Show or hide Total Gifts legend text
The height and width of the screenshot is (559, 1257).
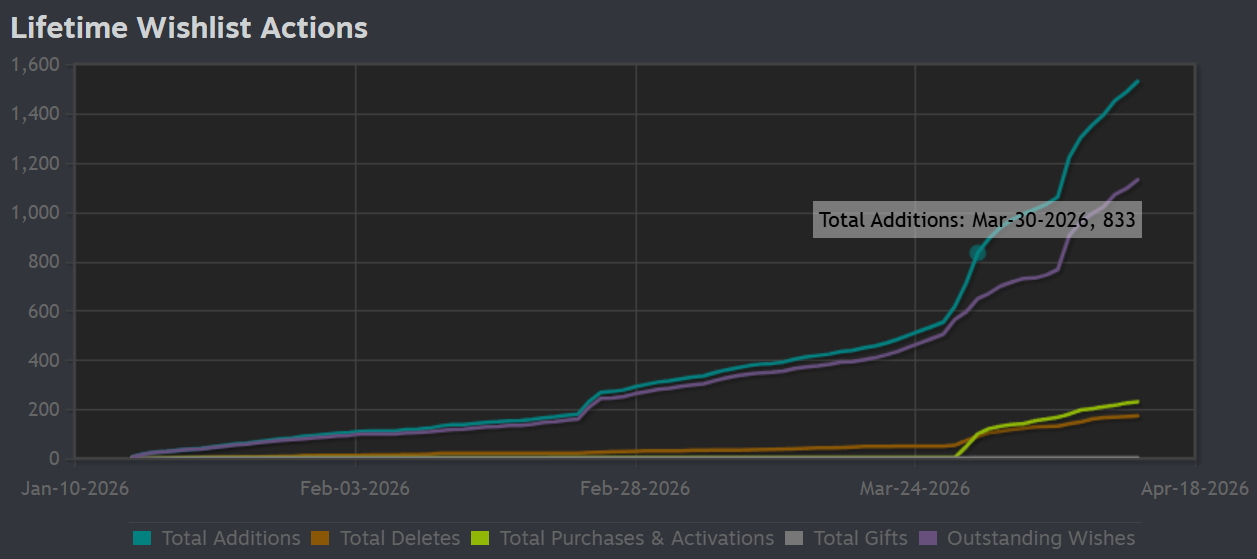(860, 539)
